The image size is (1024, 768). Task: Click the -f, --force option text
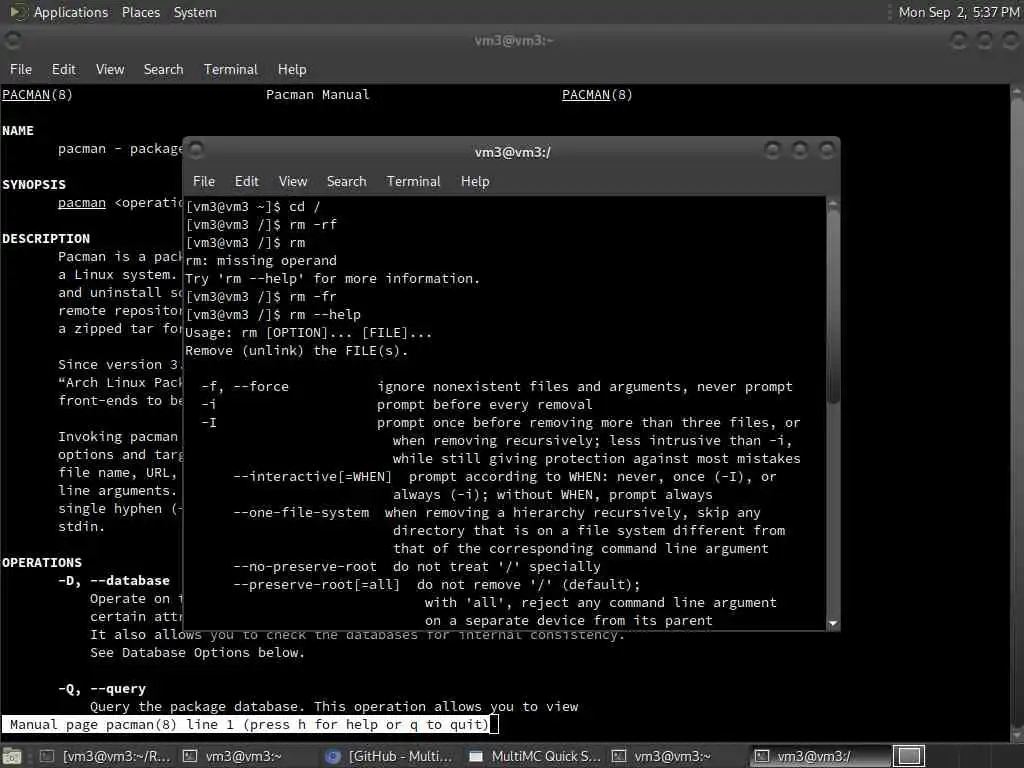245,387
